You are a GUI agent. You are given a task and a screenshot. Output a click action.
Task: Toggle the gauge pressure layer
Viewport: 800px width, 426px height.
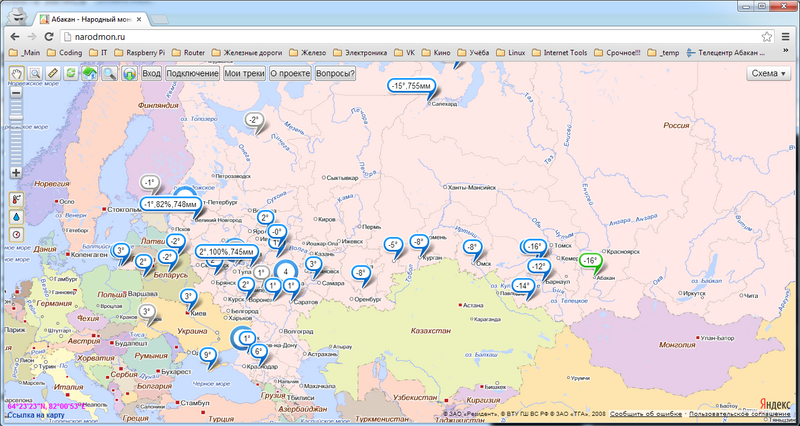(17, 234)
